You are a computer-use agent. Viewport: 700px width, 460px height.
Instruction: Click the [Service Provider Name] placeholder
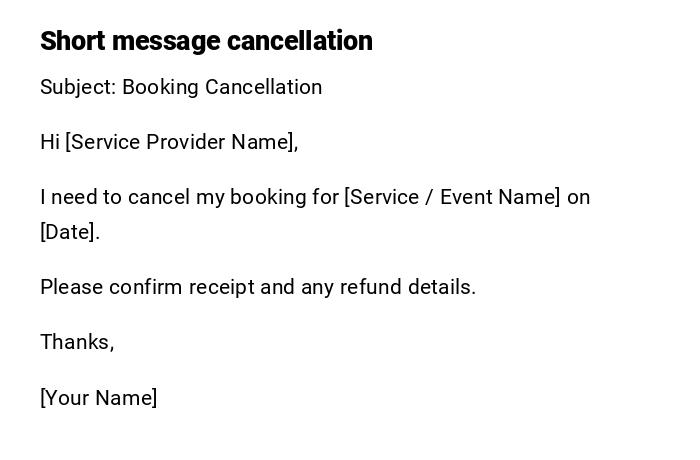pos(181,142)
